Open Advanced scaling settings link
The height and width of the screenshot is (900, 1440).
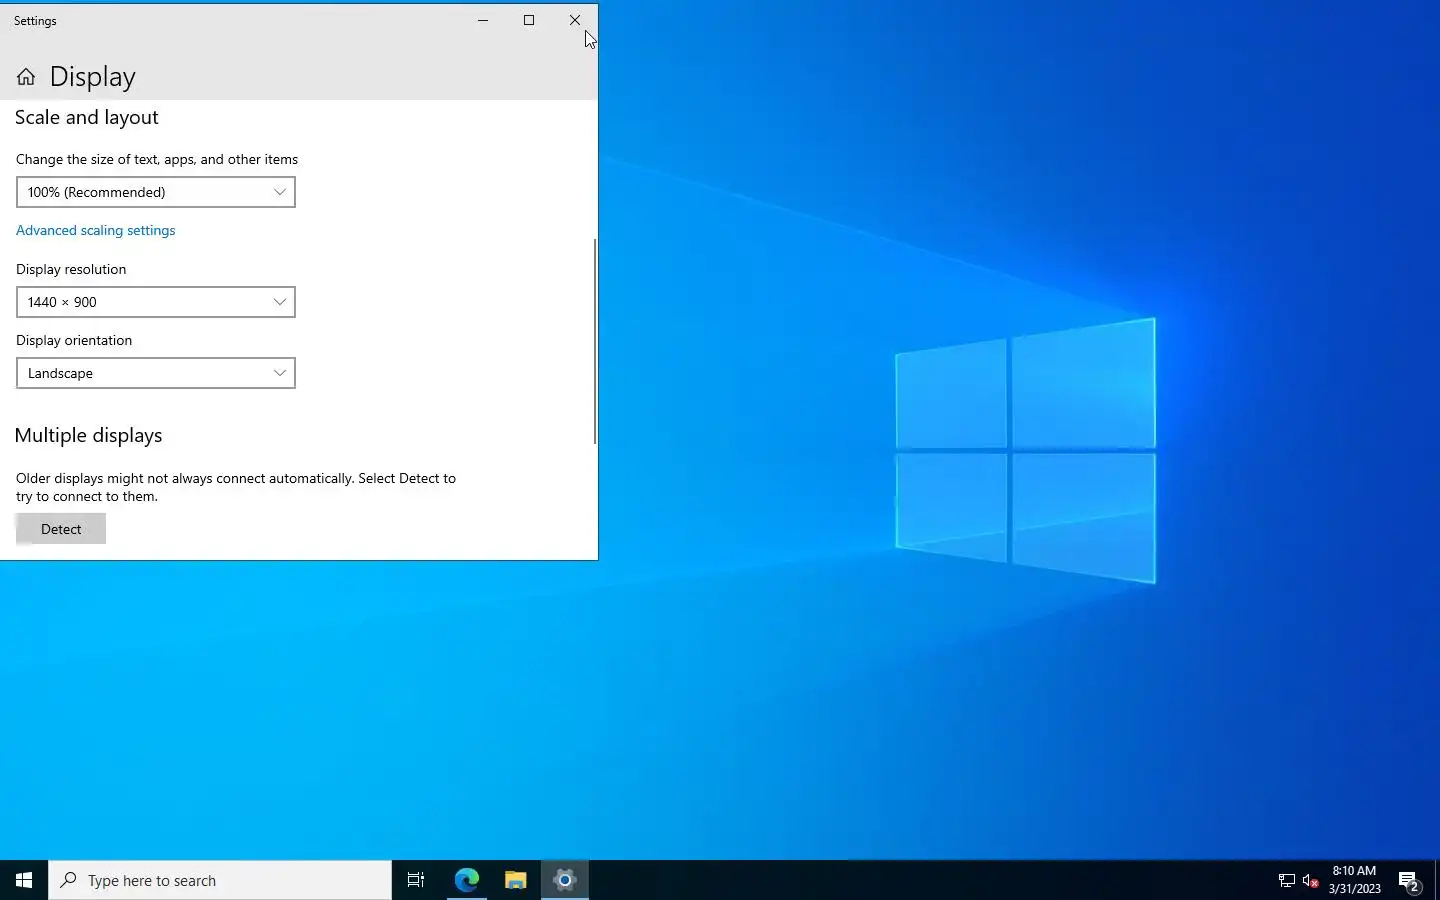click(x=96, y=230)
